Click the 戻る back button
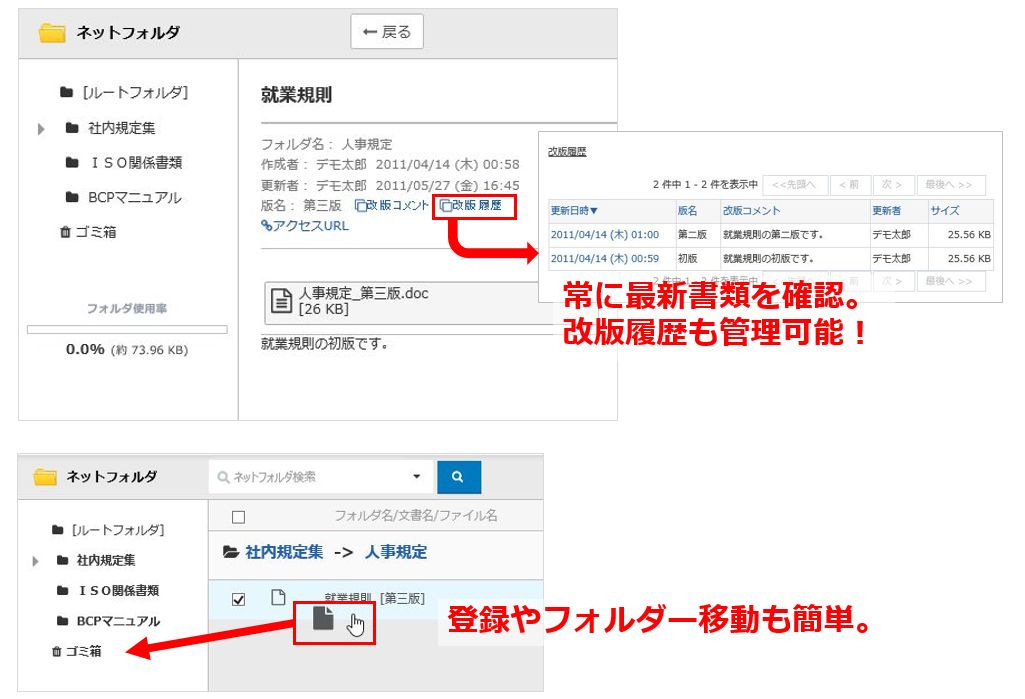 pyautogui.click(x=386, y=32)
